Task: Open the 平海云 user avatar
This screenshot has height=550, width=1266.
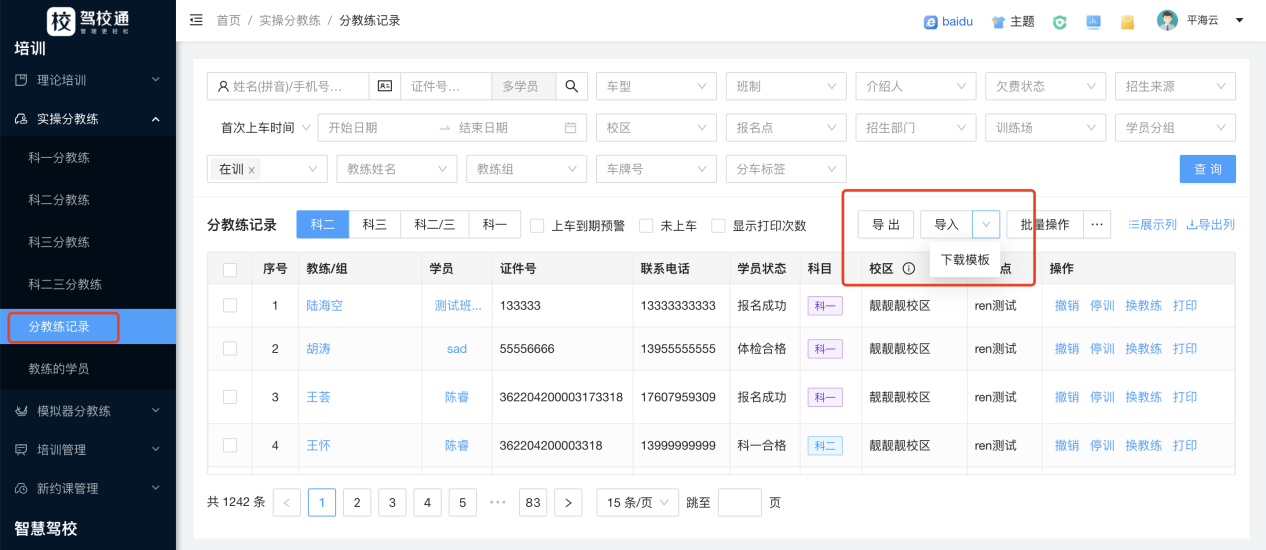Action: [1167, 20]
